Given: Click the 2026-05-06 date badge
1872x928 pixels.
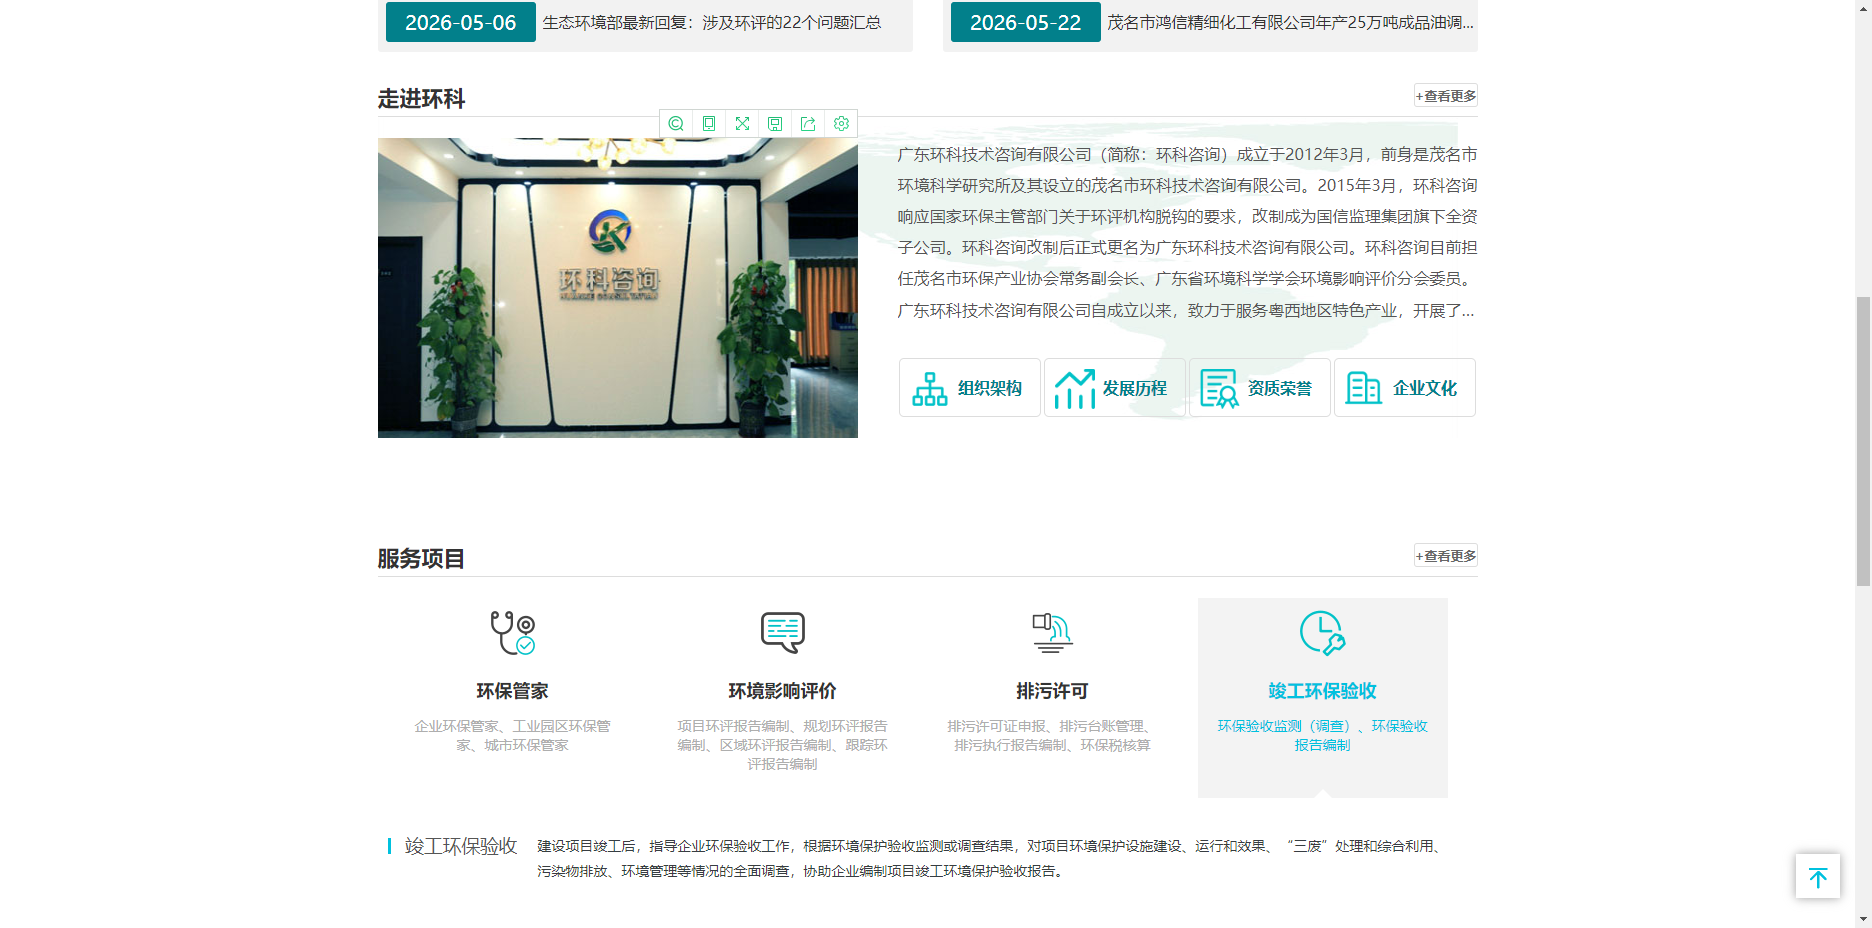Looking at the screenshot, I should pos(461,22).
